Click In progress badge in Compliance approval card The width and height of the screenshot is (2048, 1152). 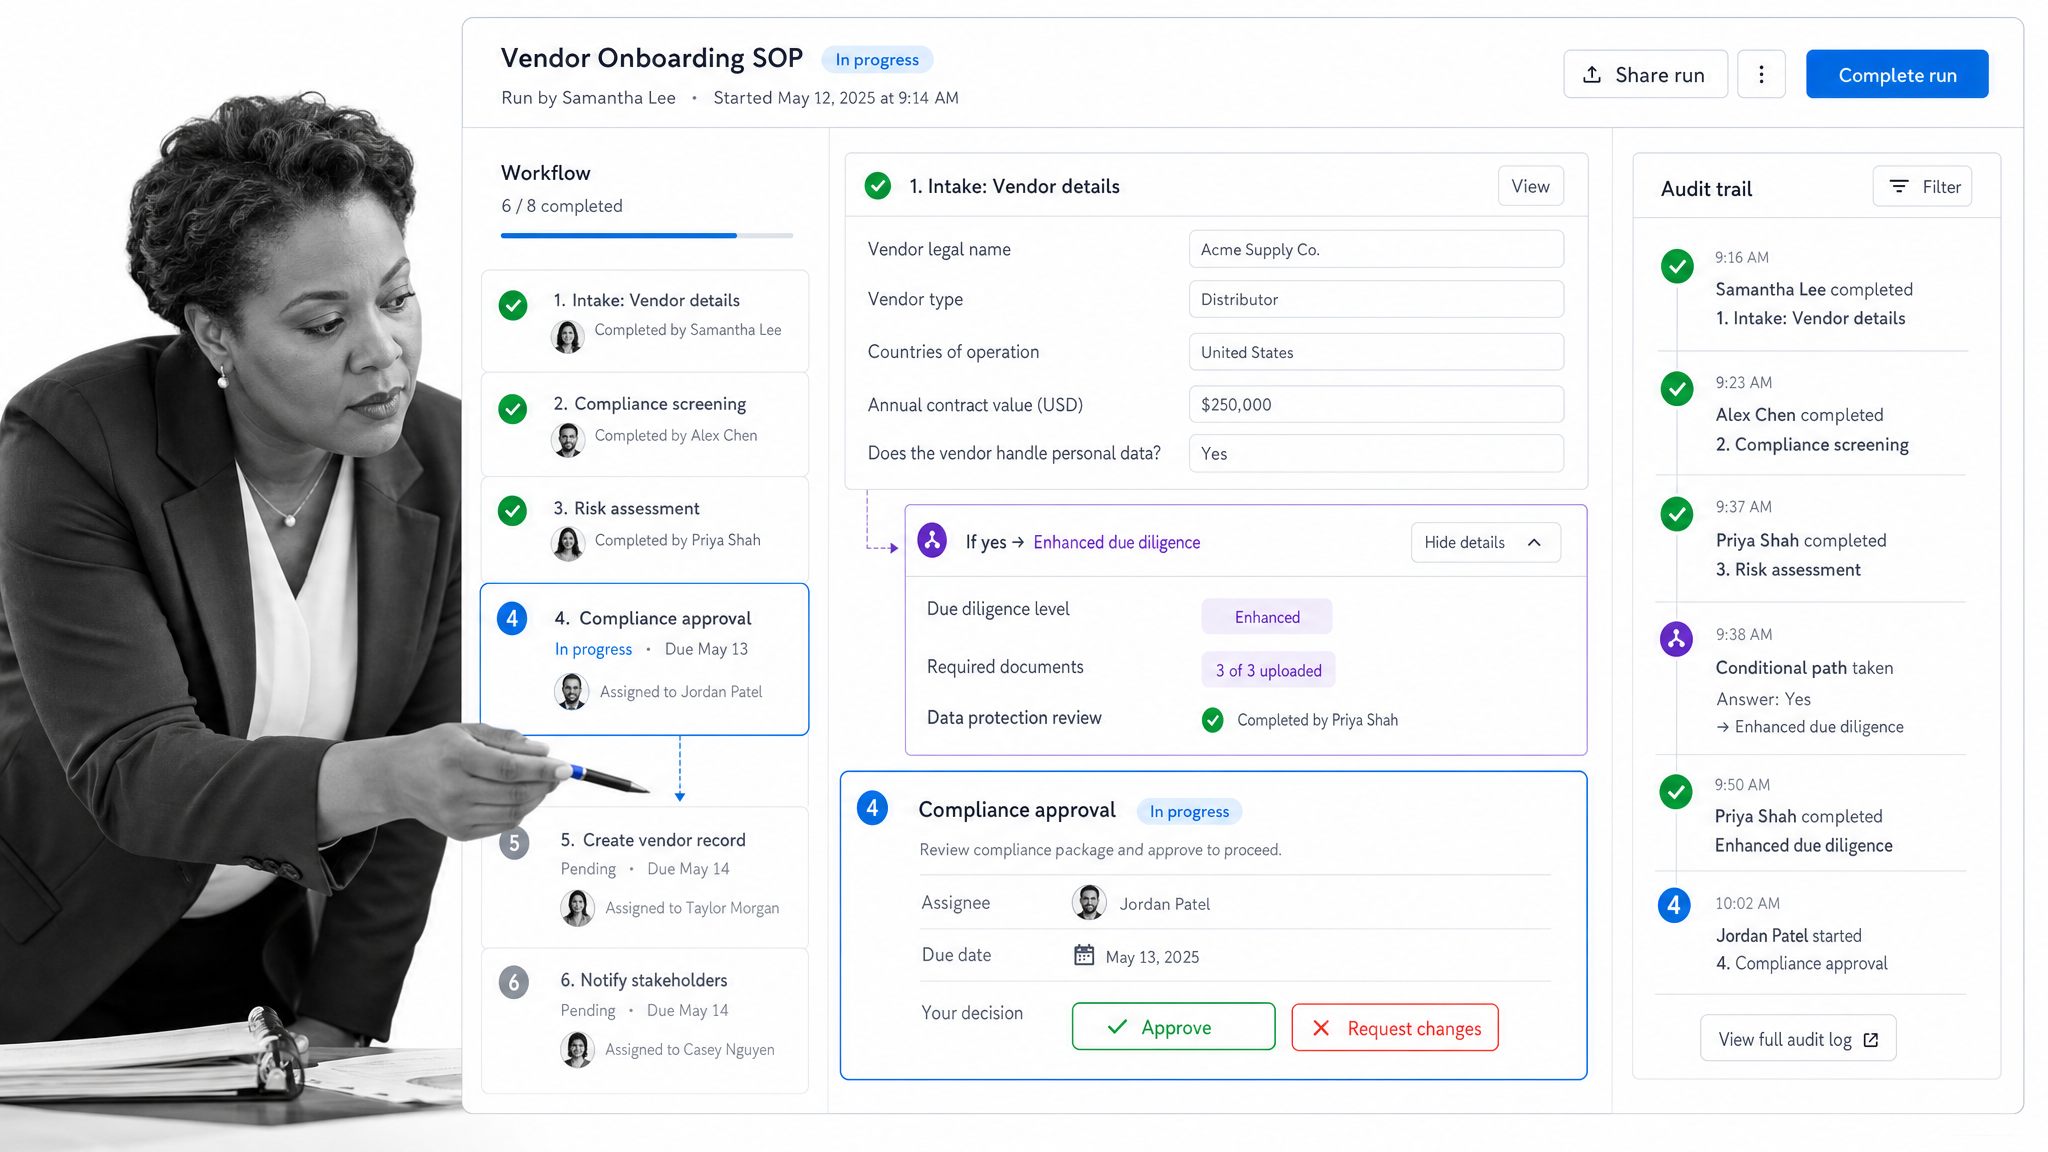click(x=1189, y=811)
